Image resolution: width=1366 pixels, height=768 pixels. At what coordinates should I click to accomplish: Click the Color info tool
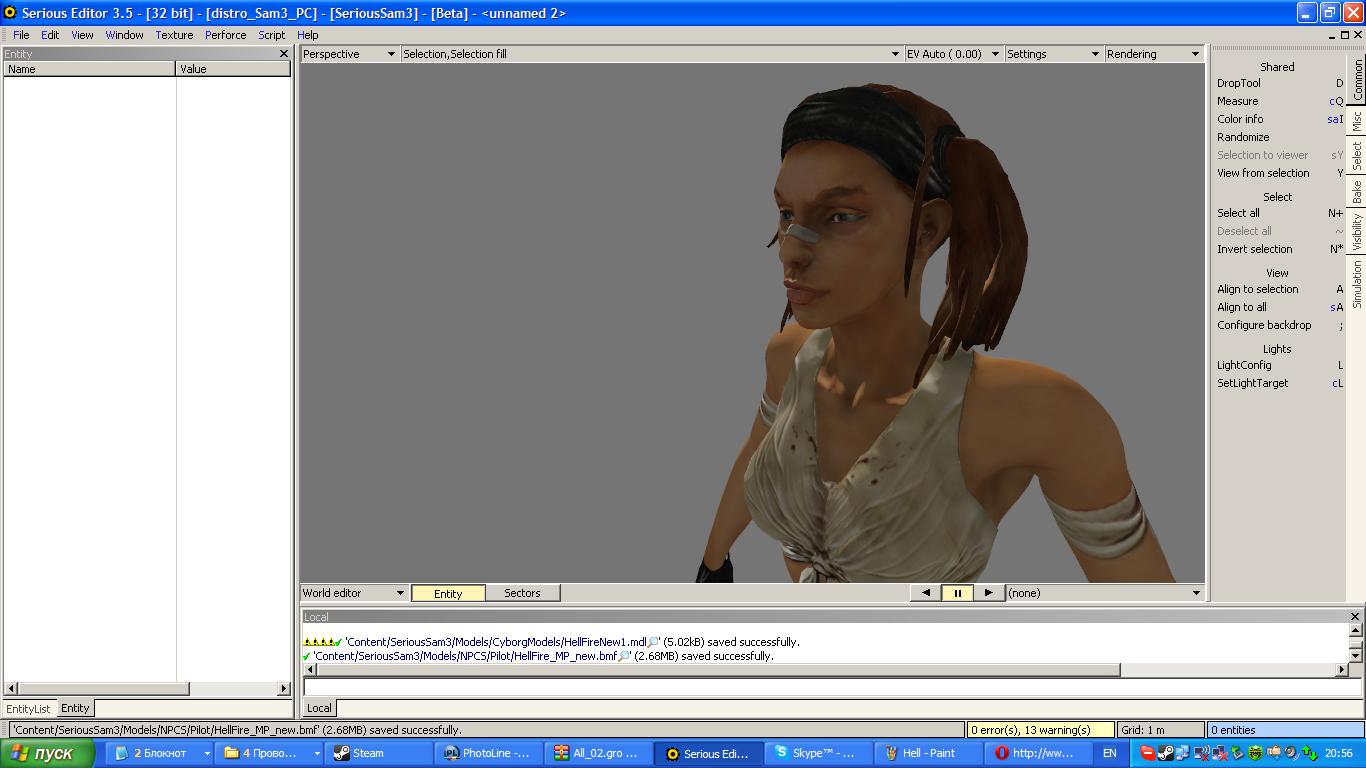1280,119
